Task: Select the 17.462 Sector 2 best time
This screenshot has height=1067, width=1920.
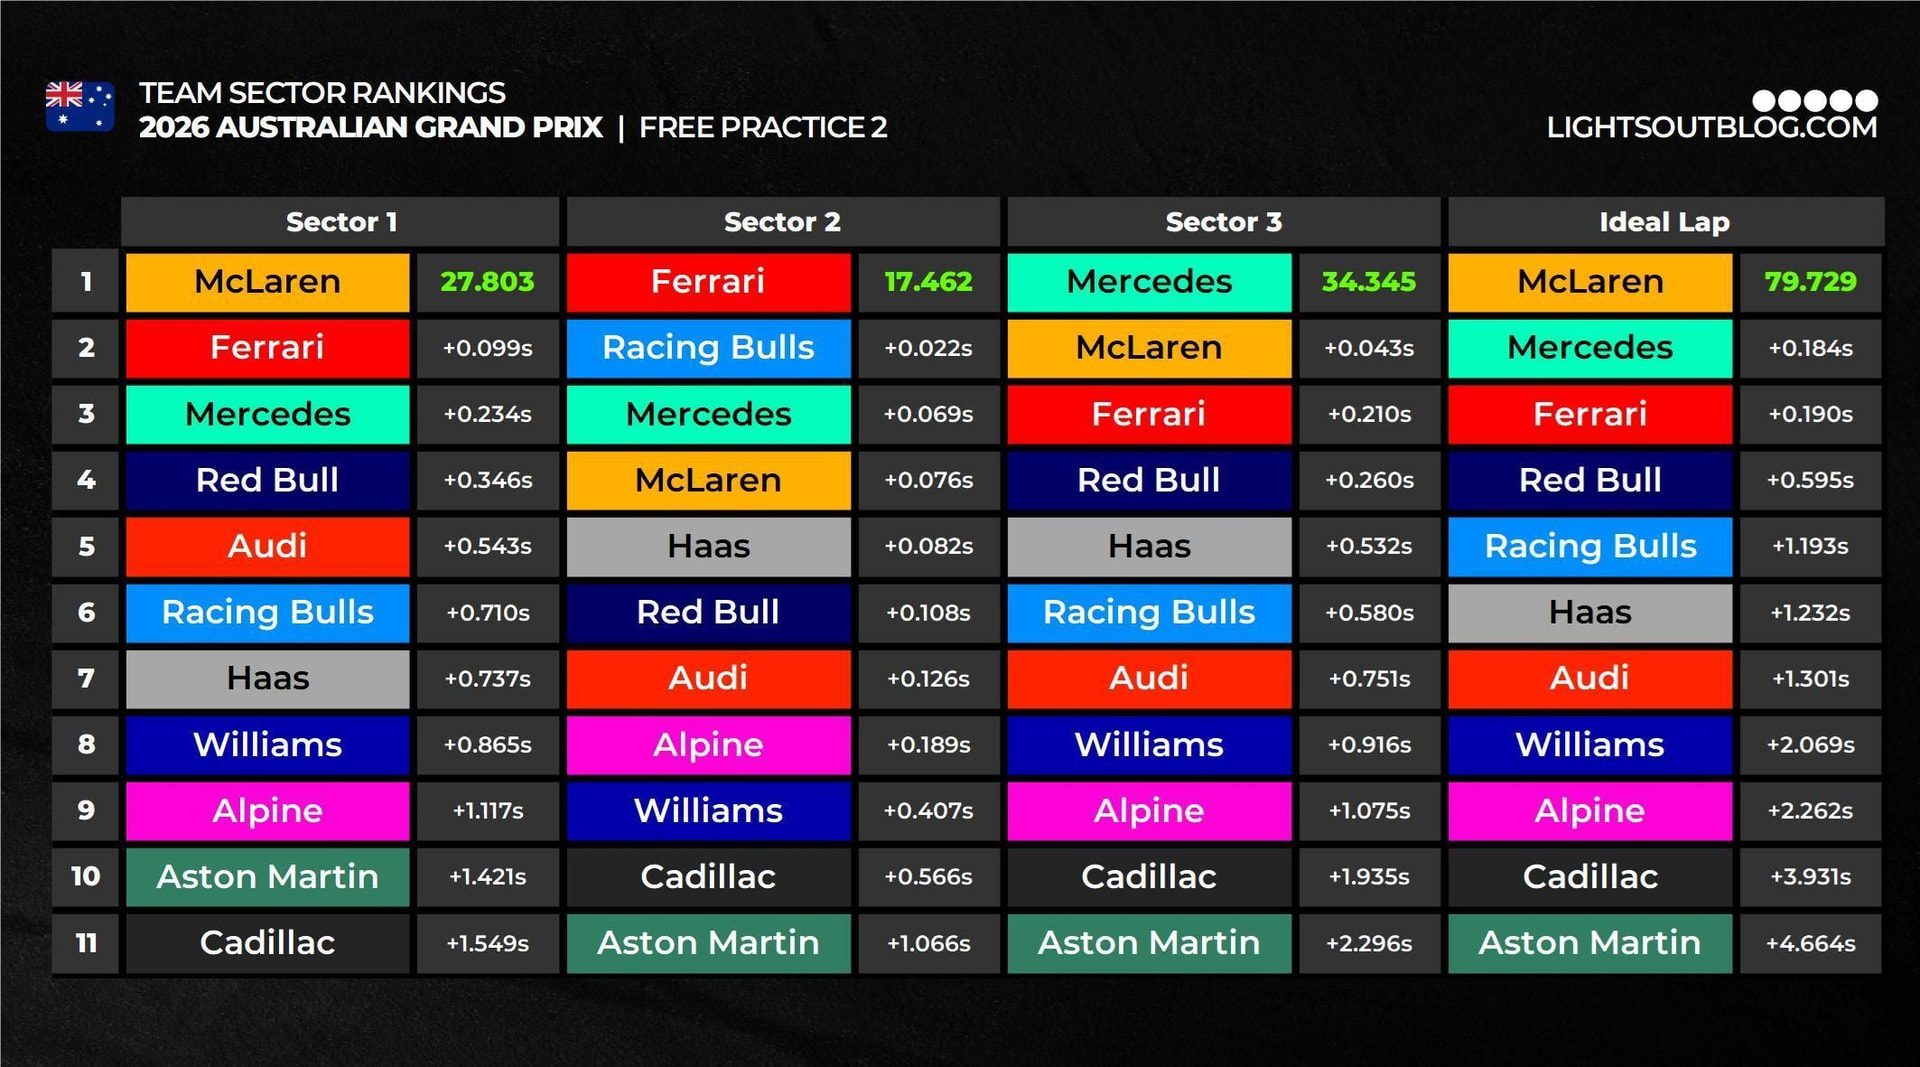Action: click(928, 282)
